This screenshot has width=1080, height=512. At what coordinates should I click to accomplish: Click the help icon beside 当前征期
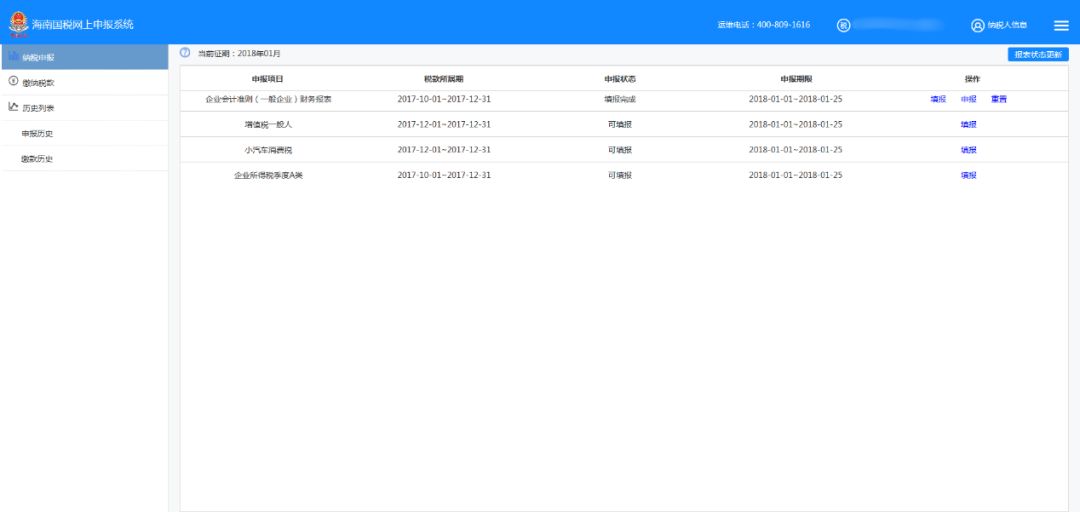(185, 53)
